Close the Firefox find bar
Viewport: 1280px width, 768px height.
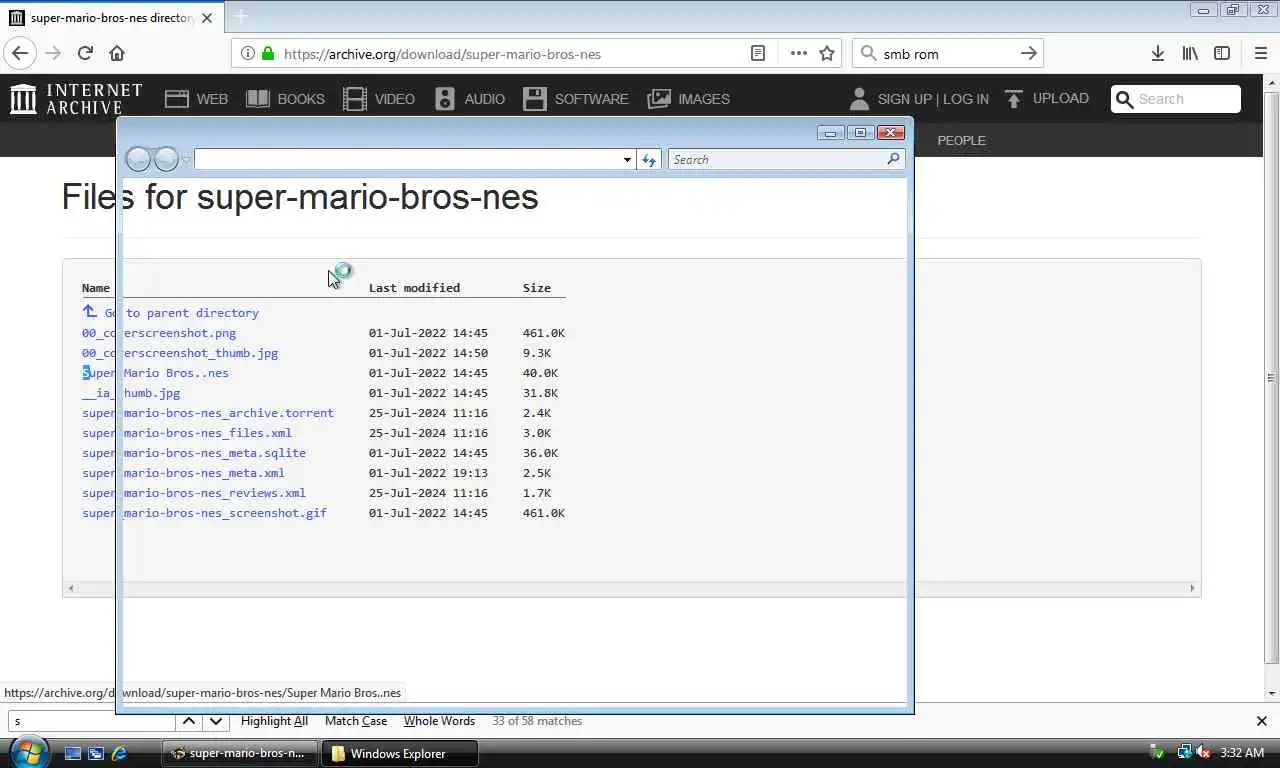tap(1261, 721)
